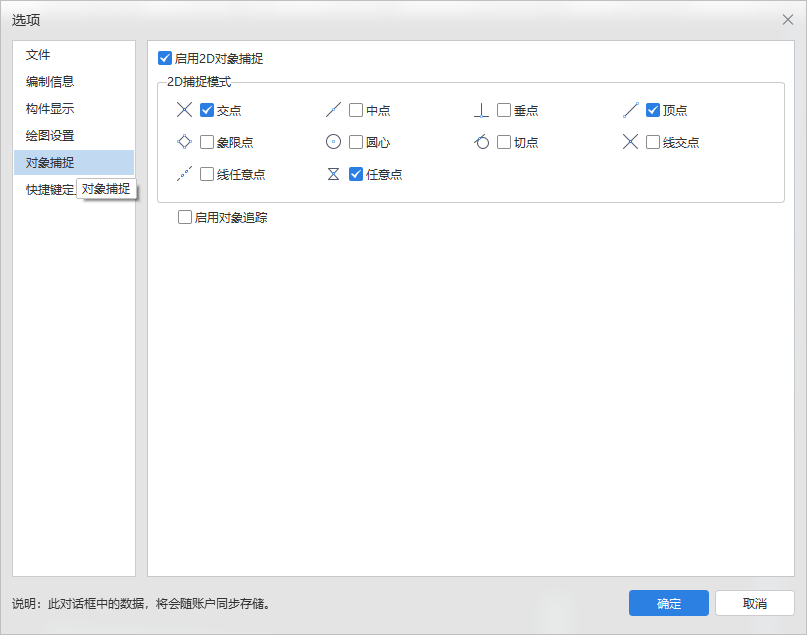
Task: Click the line intersection (线交点) icon
Action: click(x=630, y=142)
